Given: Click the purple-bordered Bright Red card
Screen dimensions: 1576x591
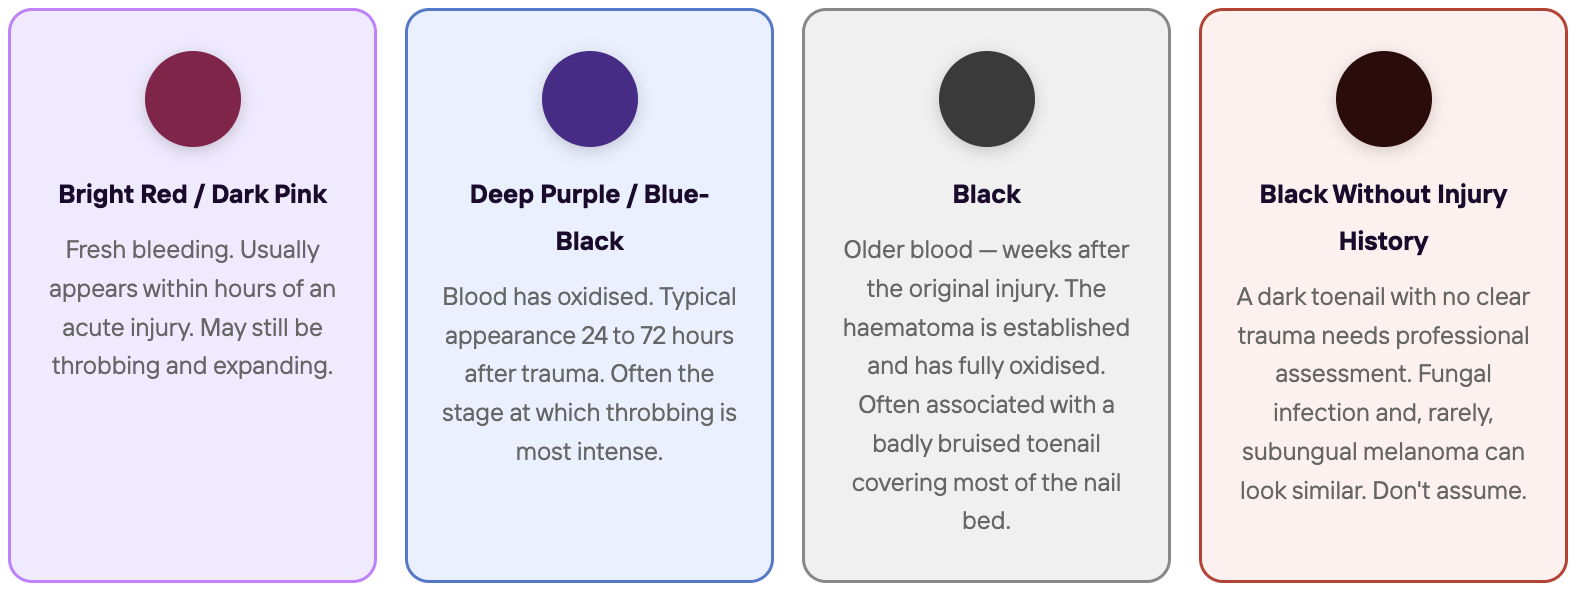Looking at the screenshot, I should tap(193, 296).
